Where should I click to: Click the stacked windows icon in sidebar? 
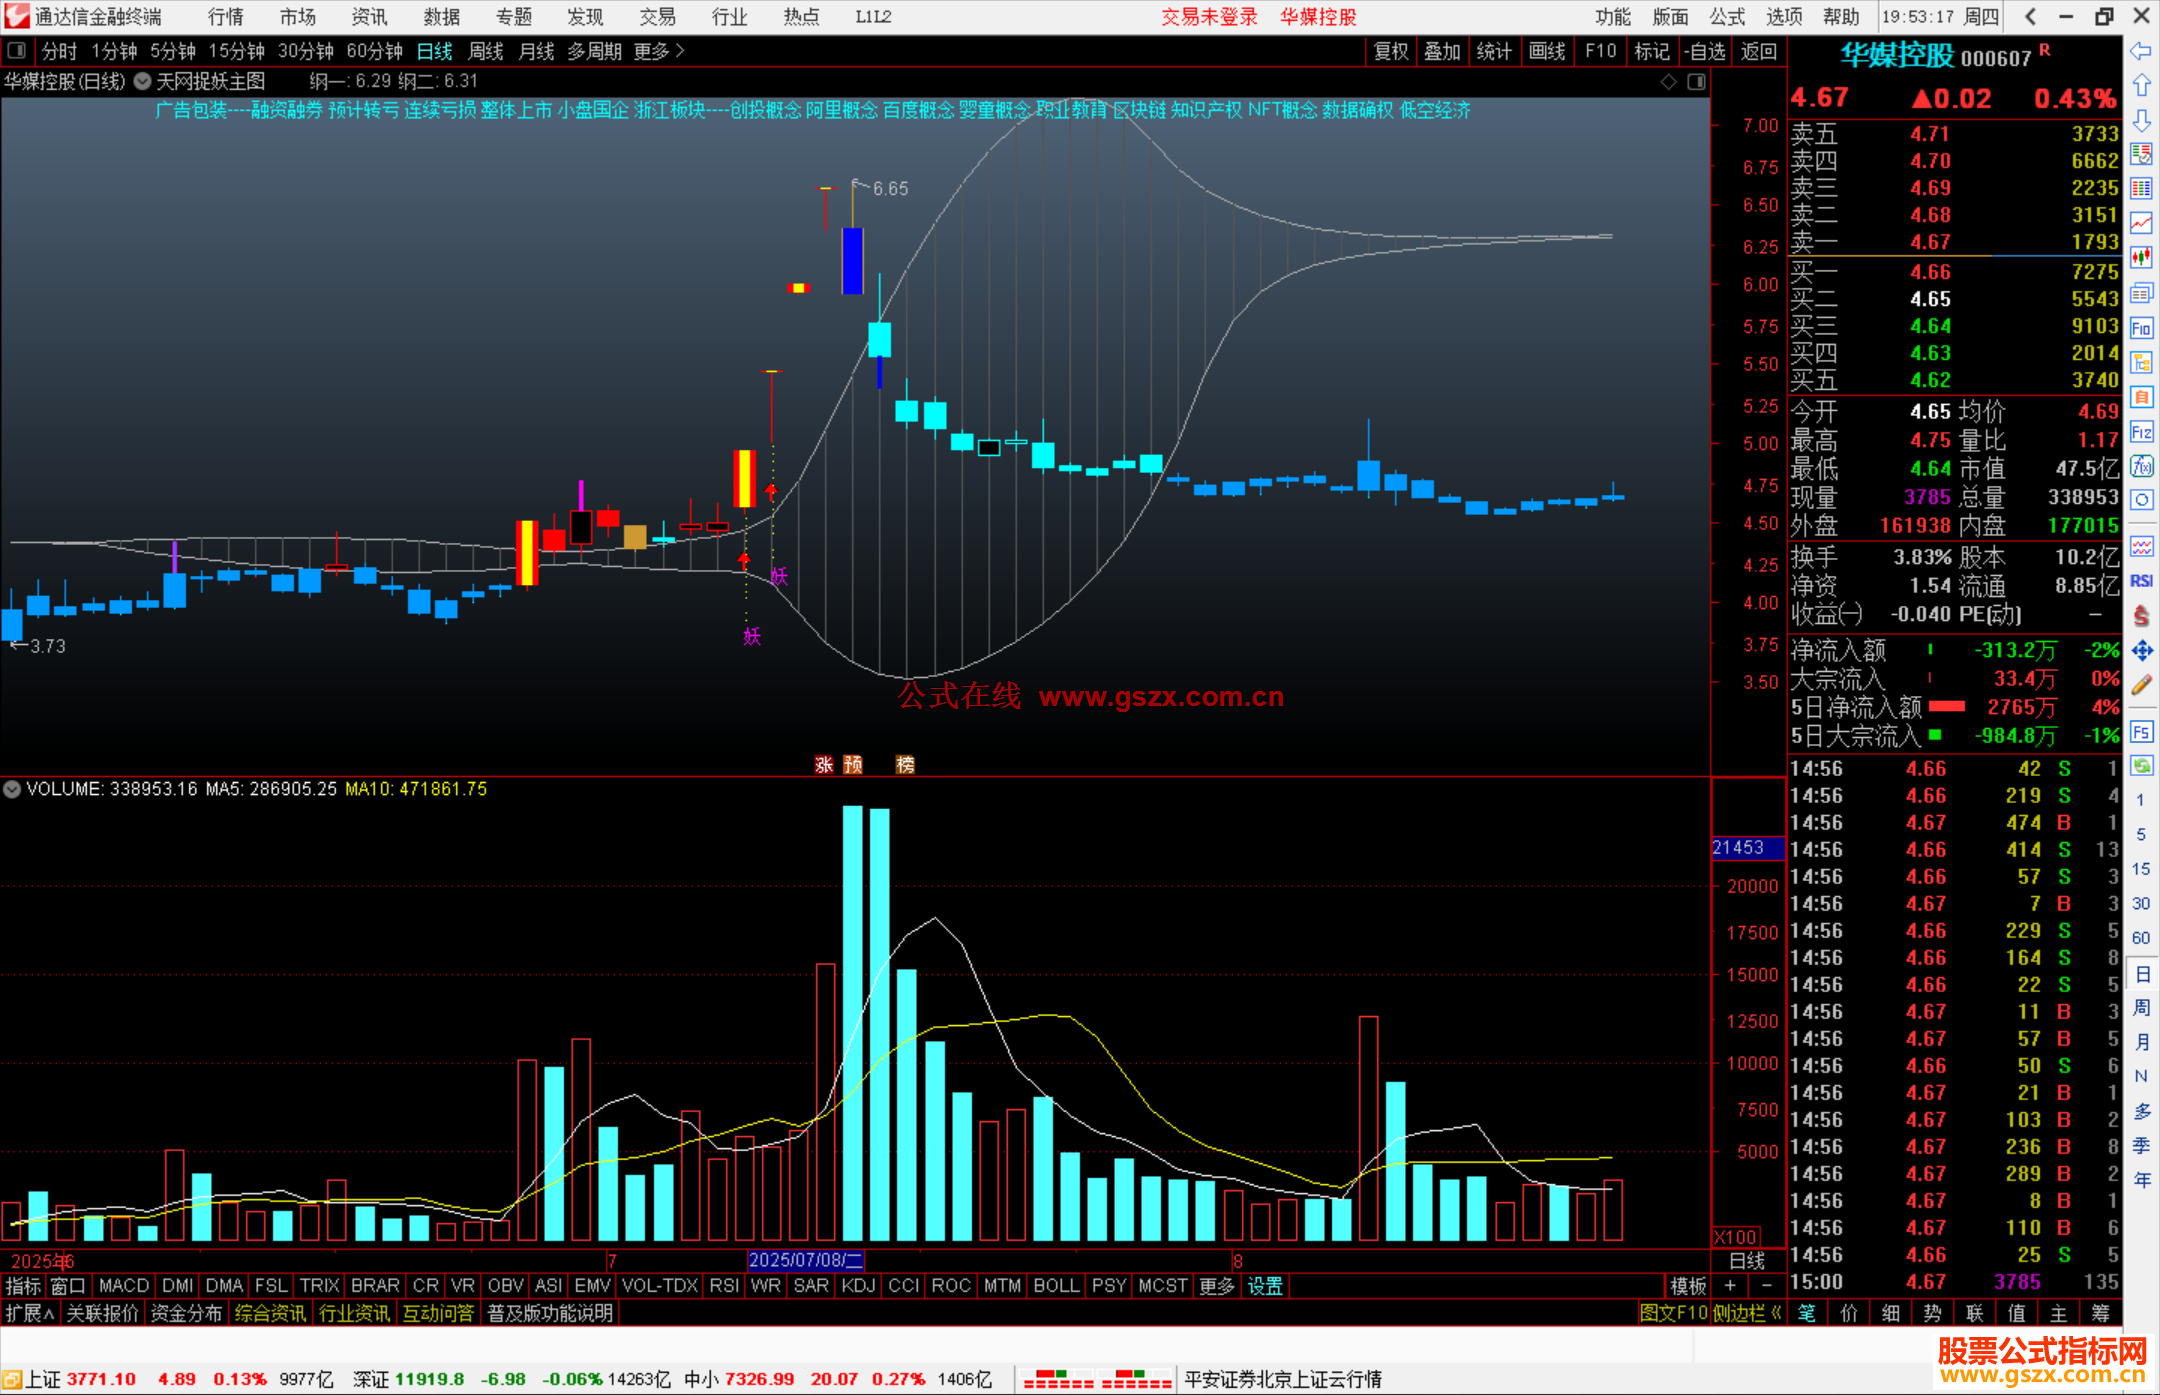coord(2141,293)
